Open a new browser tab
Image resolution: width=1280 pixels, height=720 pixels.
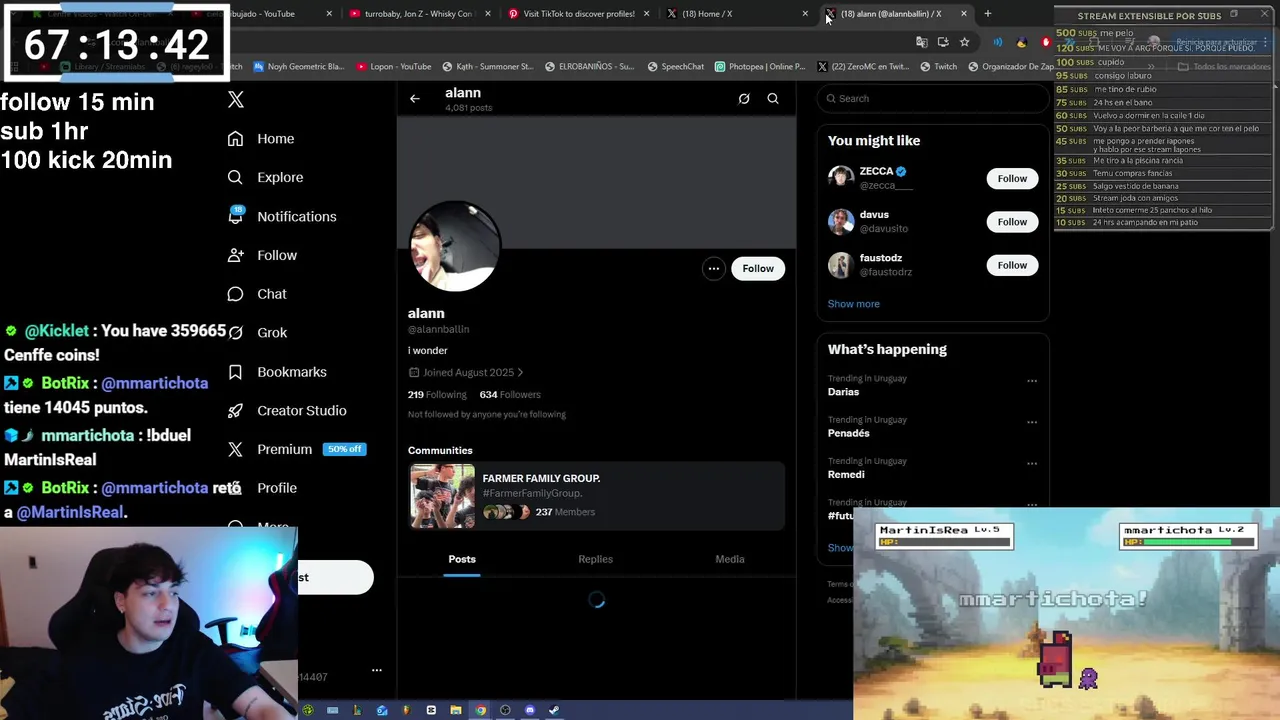(988, 14)
